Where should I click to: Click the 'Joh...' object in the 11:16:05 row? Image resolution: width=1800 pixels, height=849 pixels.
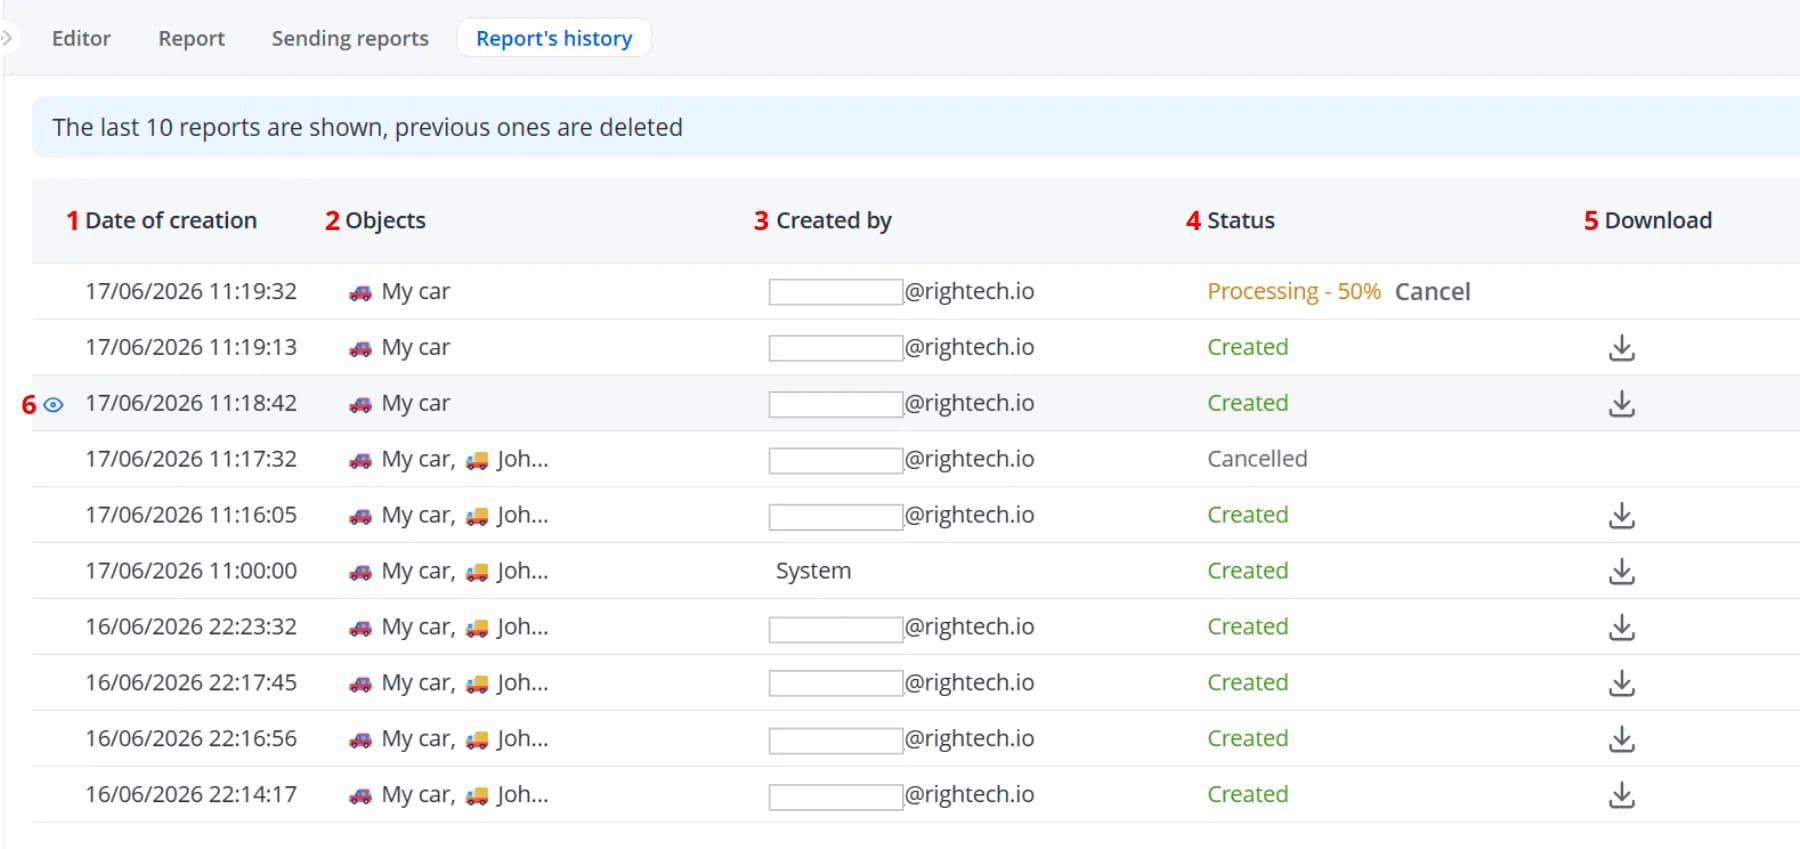pyautogui.click(x=522, y=515)
